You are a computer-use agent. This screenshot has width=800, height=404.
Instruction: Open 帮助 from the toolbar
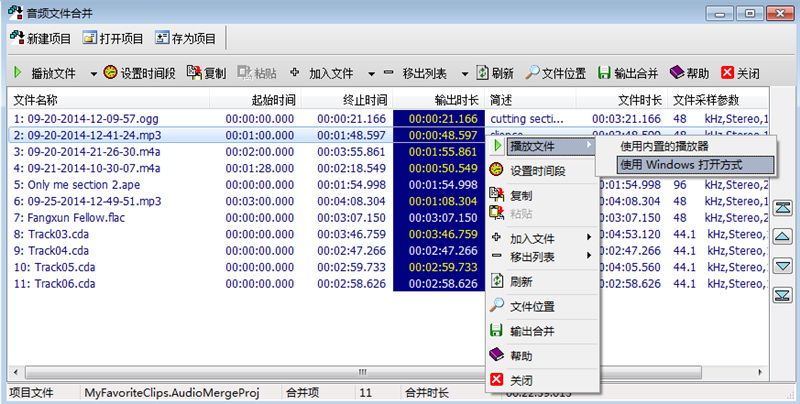click(x=689, y=73)
